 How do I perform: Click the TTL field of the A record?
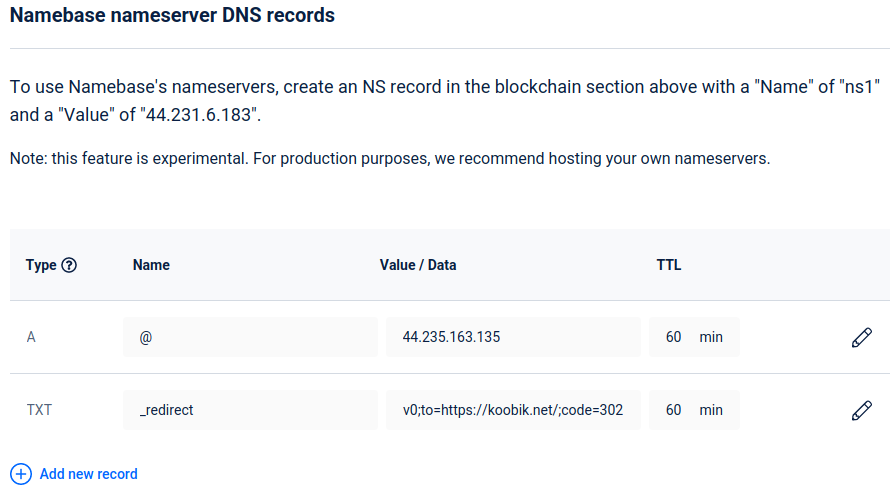[674, 338]
